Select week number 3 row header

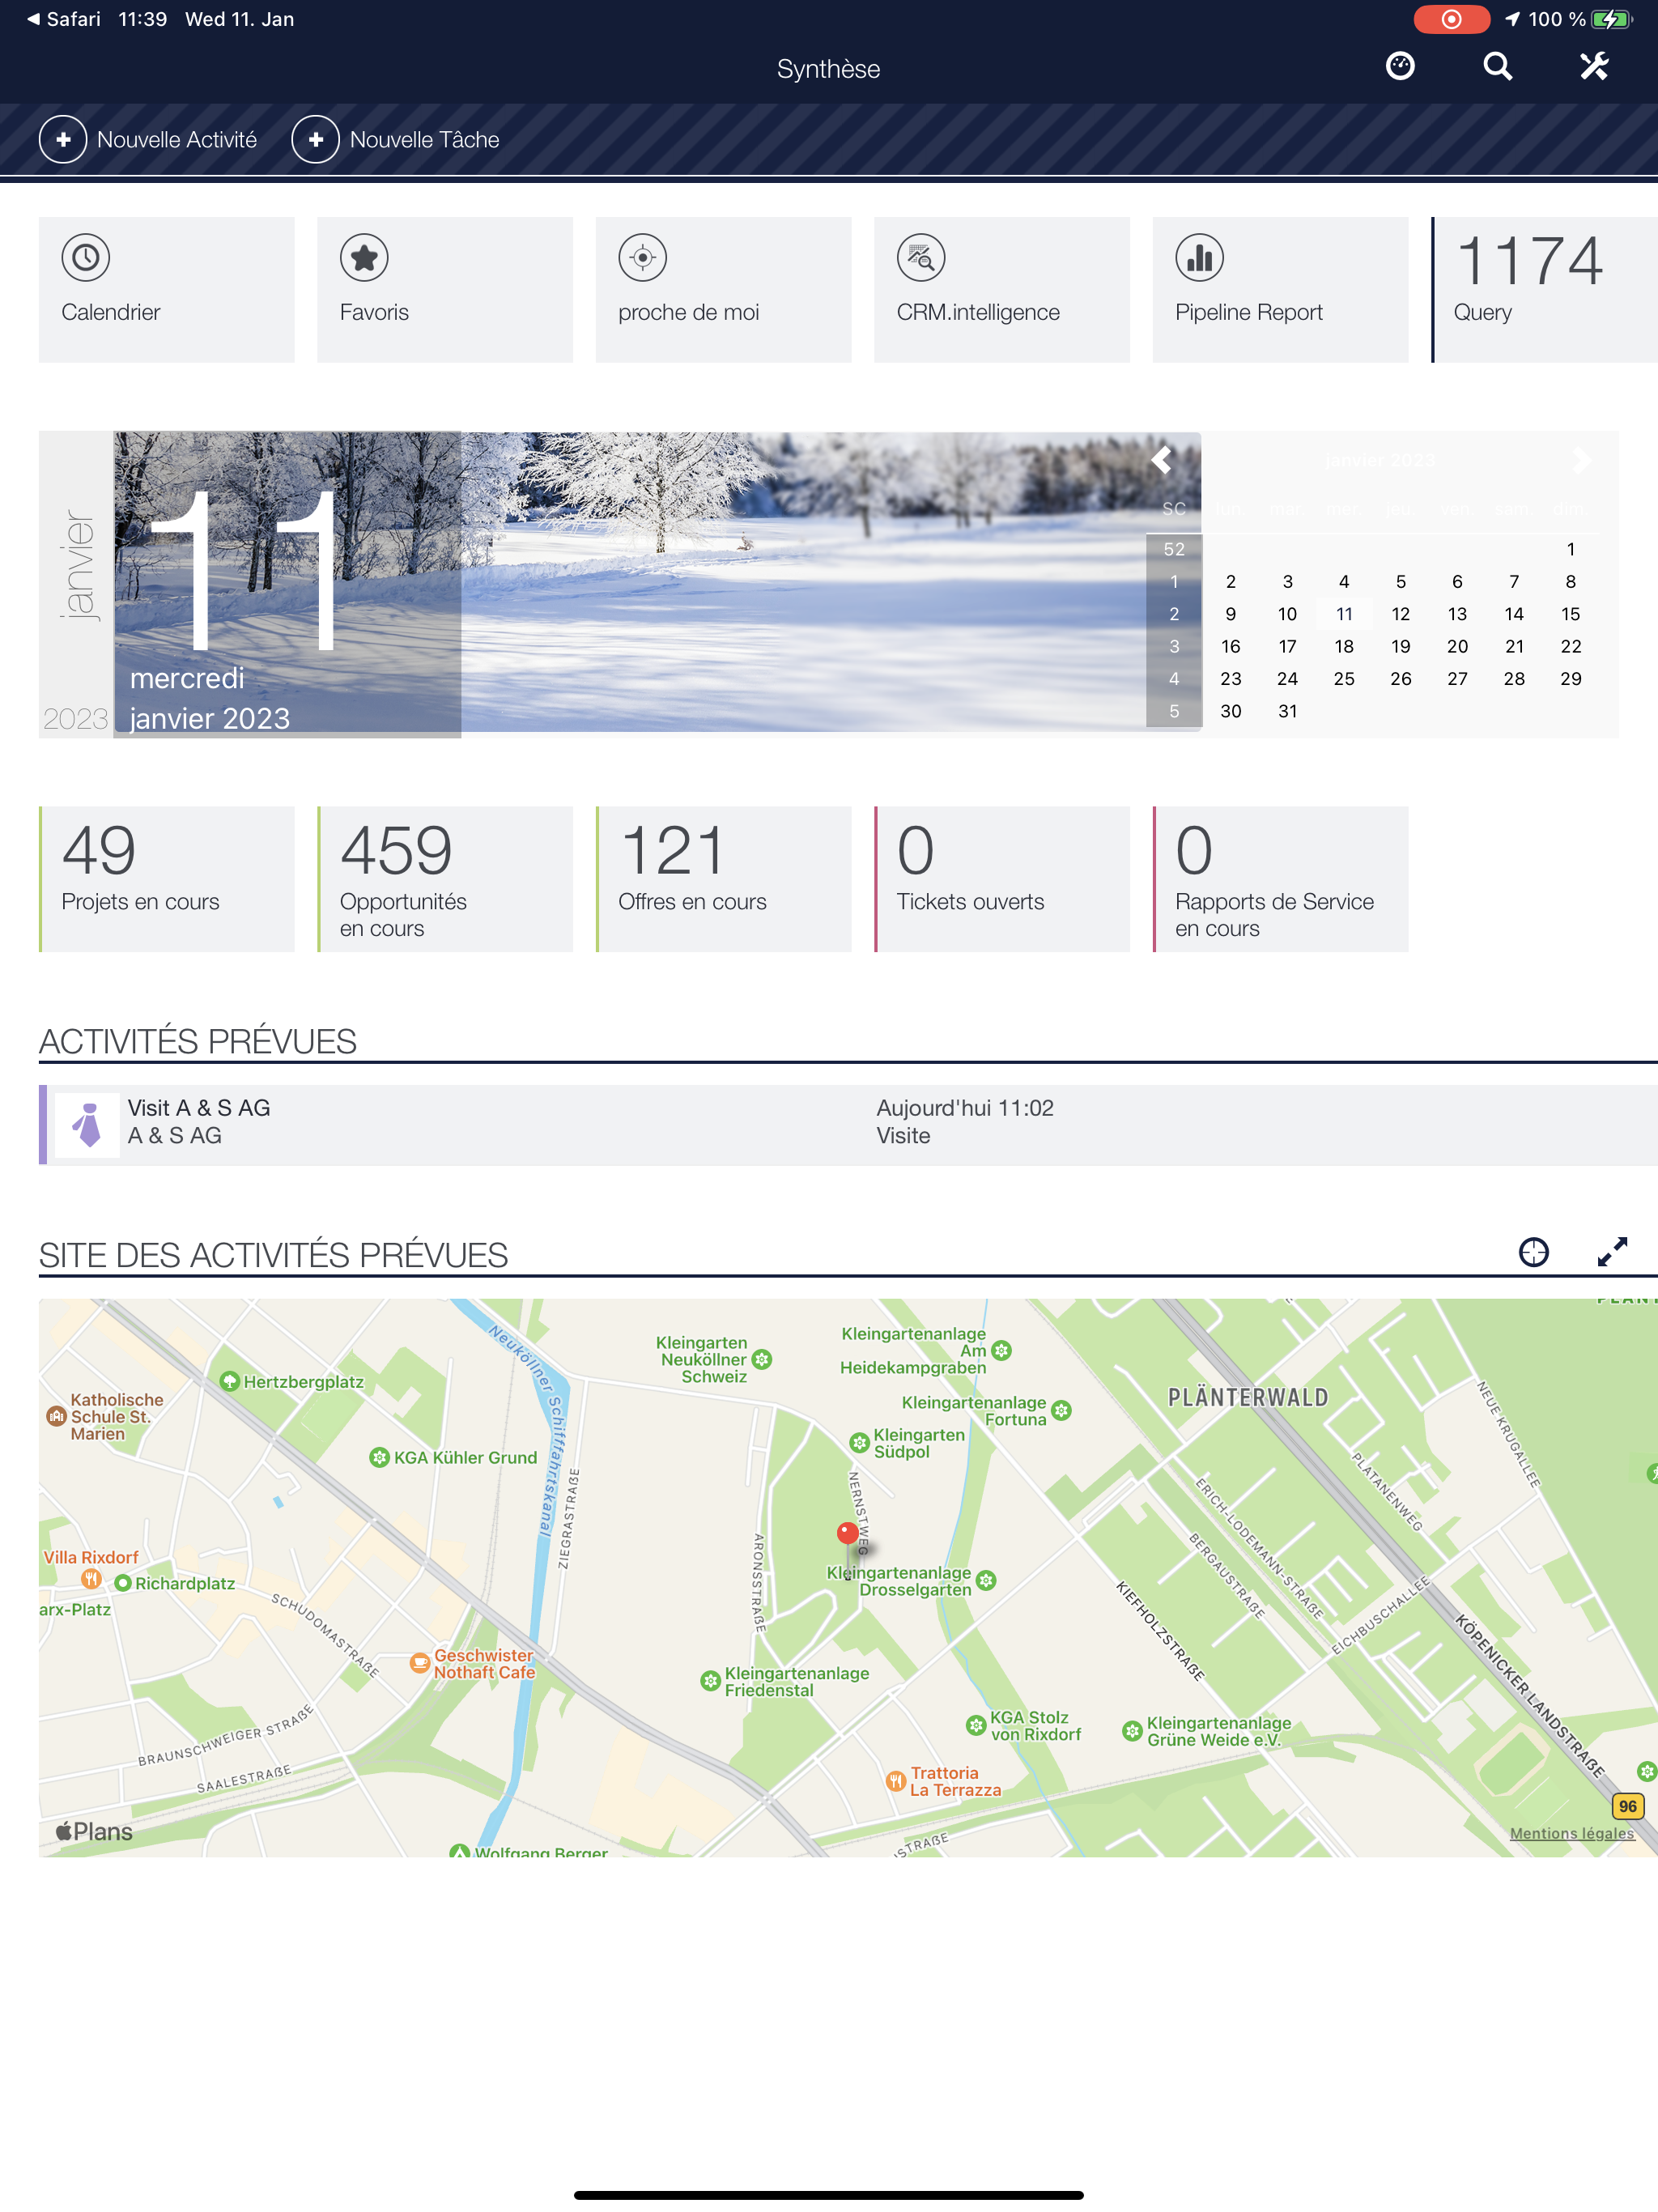[1174, 646]
